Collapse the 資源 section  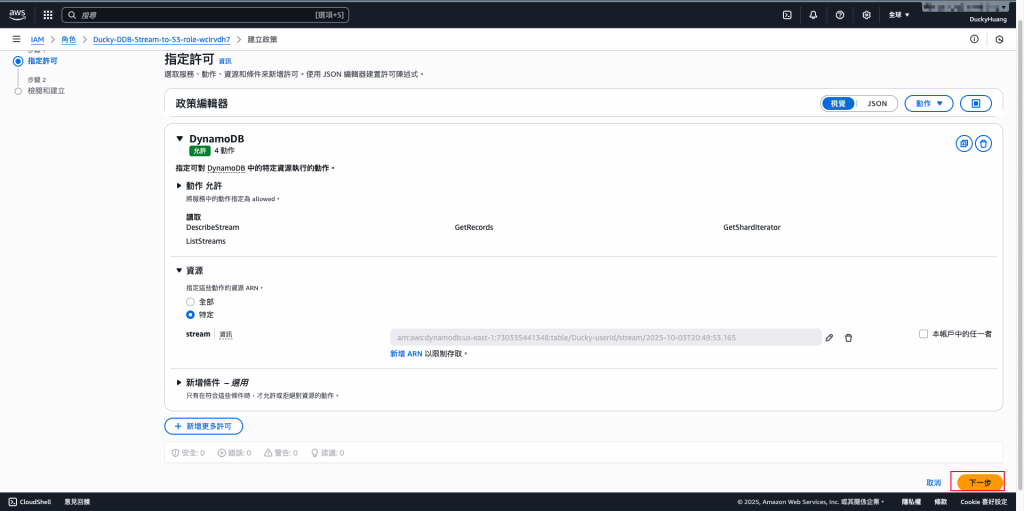178,270
